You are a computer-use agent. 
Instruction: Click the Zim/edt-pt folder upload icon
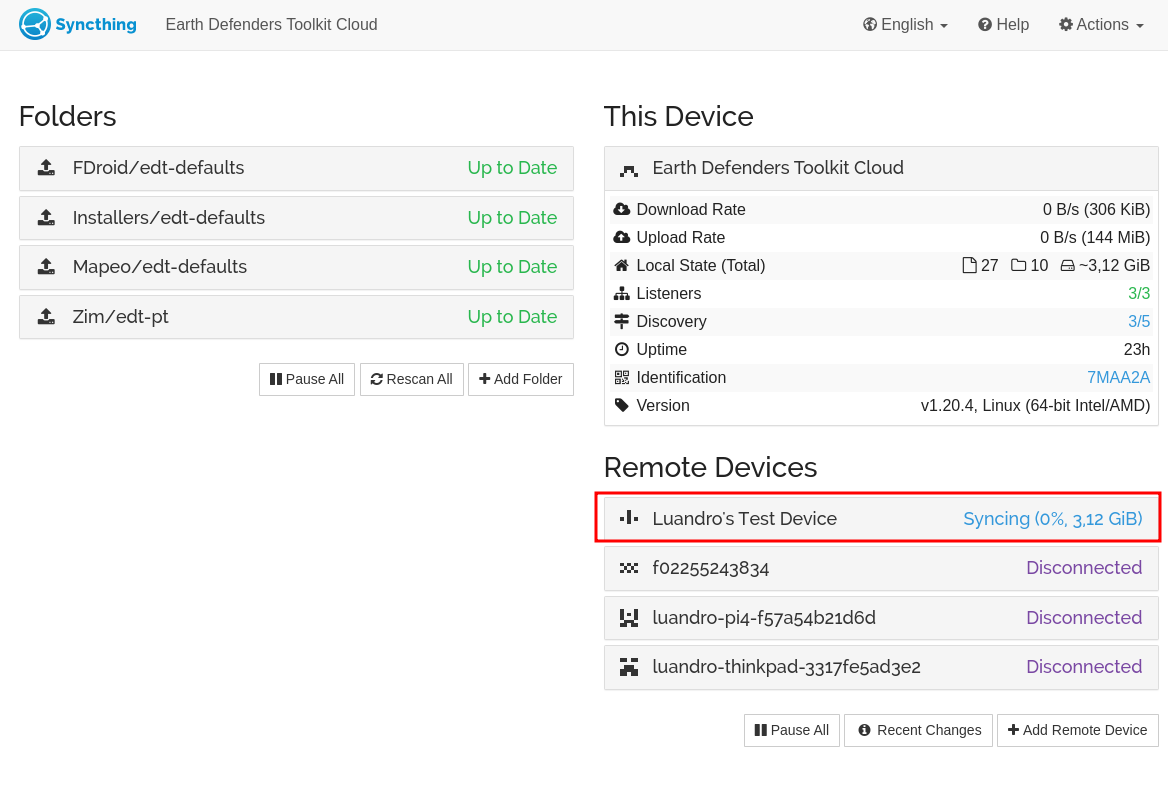(x=46, y=317)
